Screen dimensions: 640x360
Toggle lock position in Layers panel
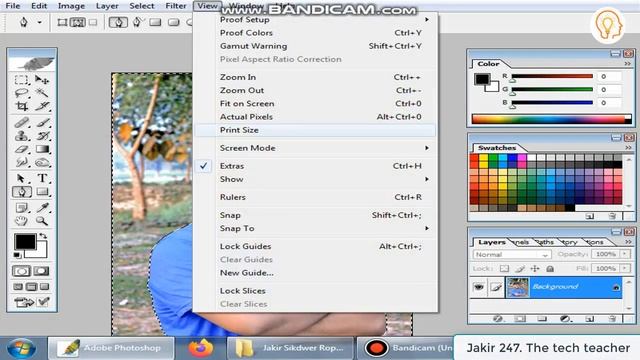point(535,269)
